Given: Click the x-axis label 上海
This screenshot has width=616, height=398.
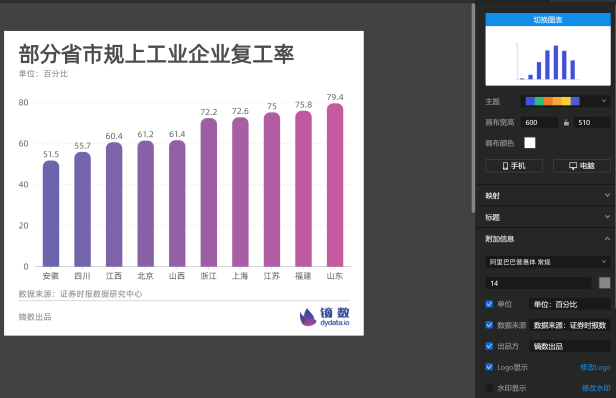Looking at the screenshot, I should point(240,276).
